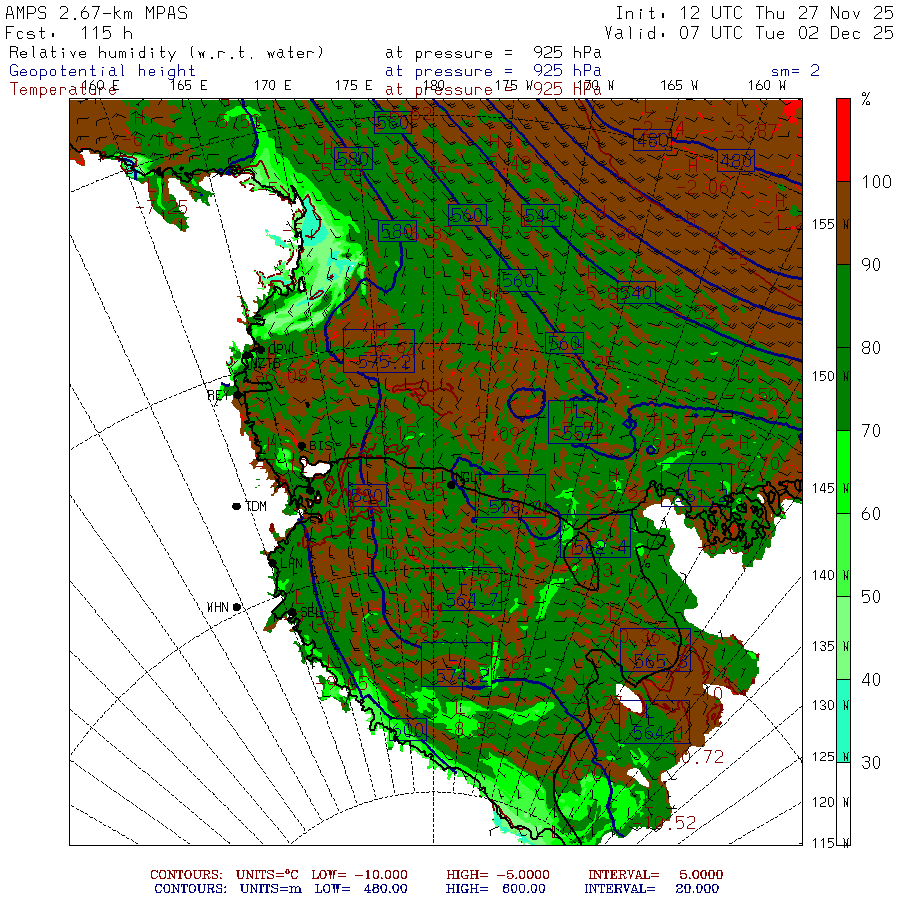This screenshot has width=900, height=900.
Task: Click the red '-10.52' temperature value
Action: pyautogui.click(x=667, y=823)
